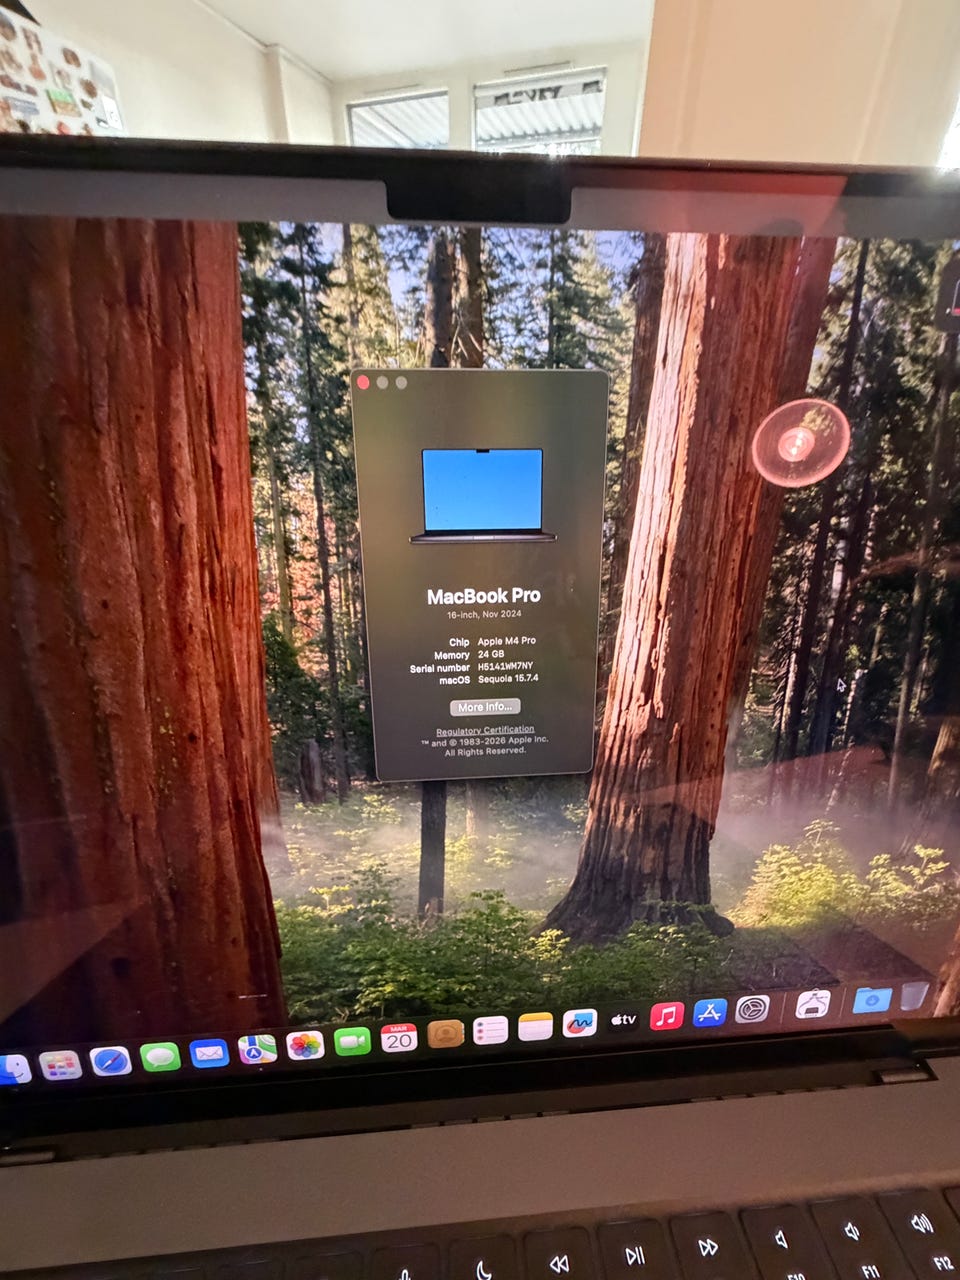Image resolution: width=960 pixels, height=1280 pixels.
Task: Open the Contacts app in Dock
Action: 445,1033
